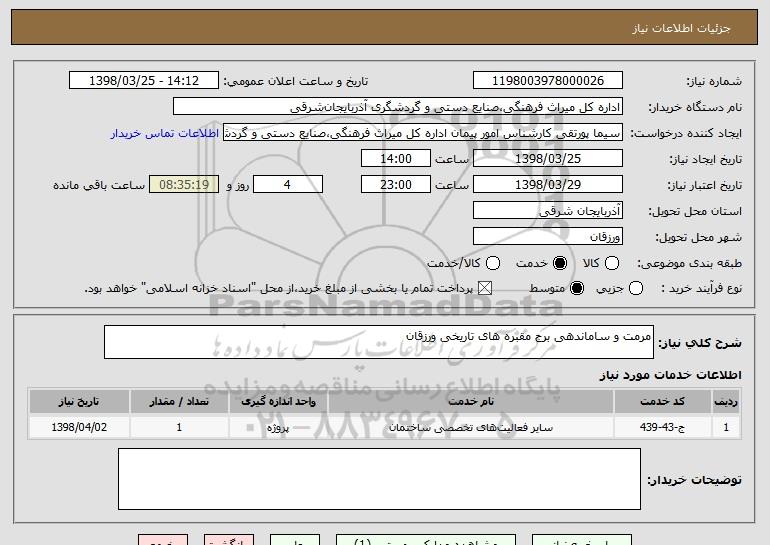Click the تاریخ نیاز column header
Image resolution: width=770 pixels, height=545 pixels.
[x=79, y=402]
